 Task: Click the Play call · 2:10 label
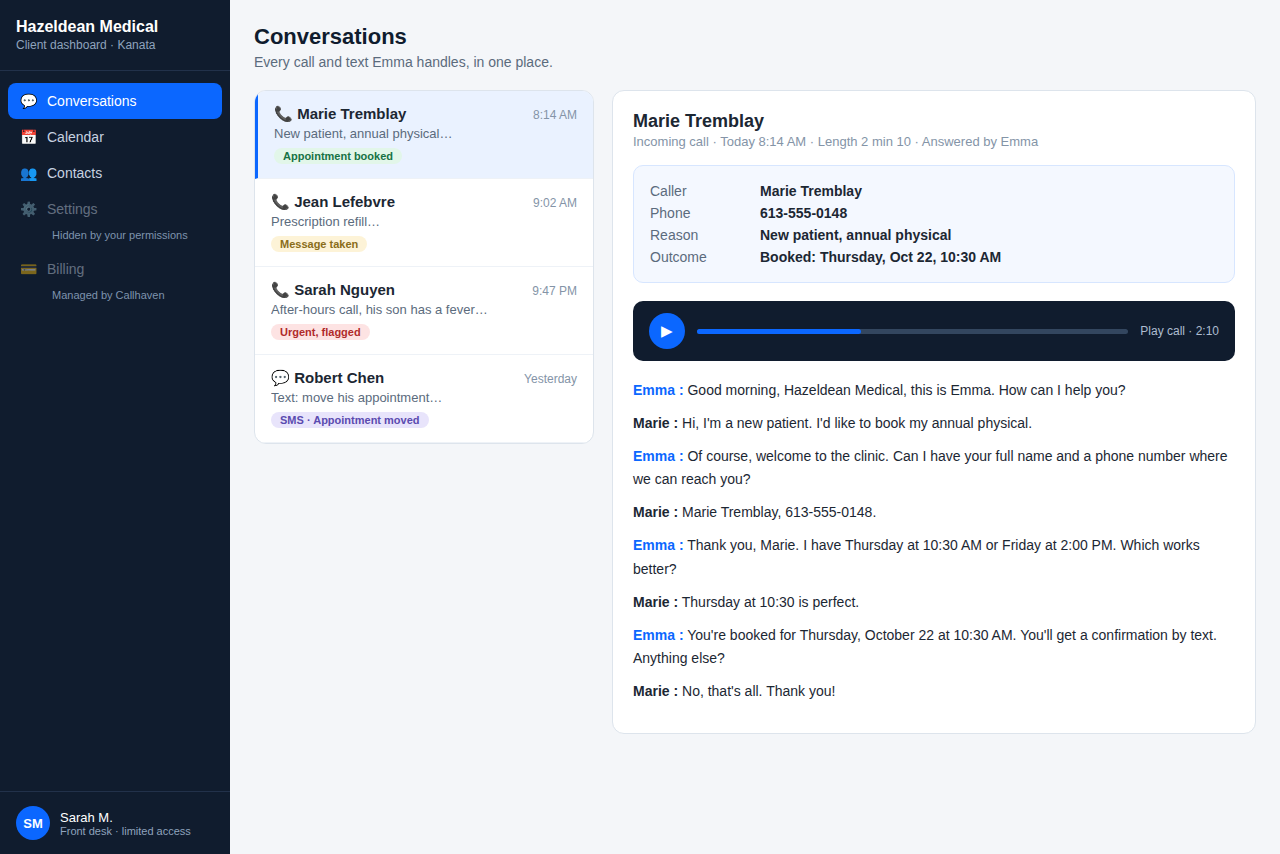tap(1179, 331)
